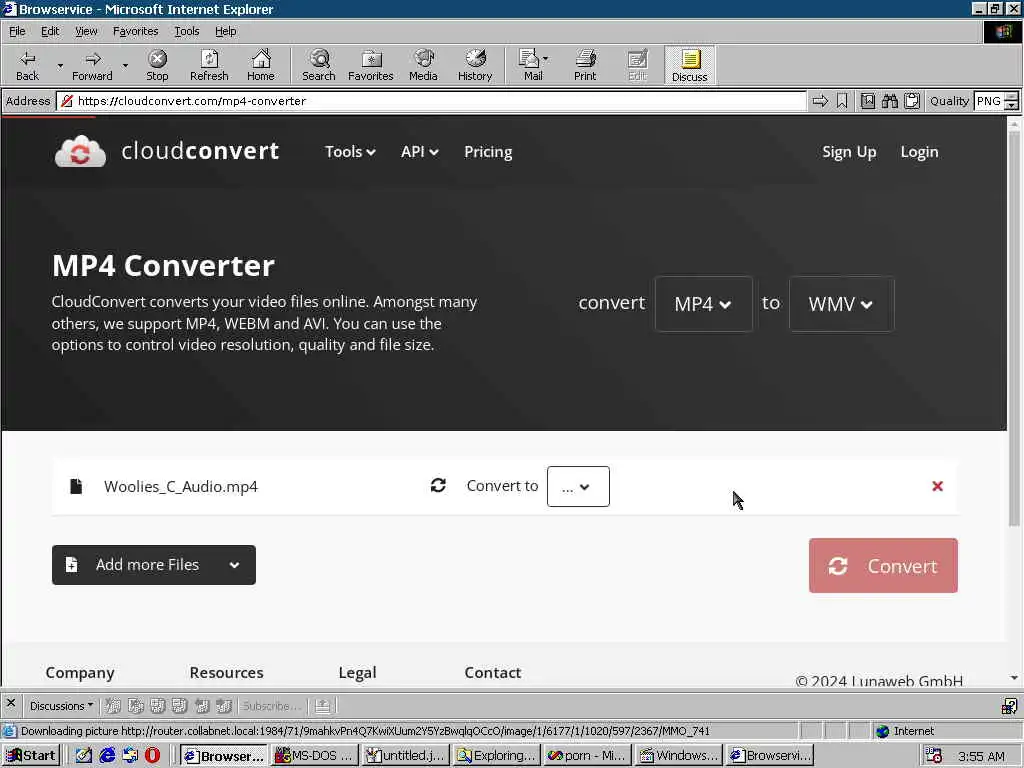Open the Convert to format selector

(578, 487)
